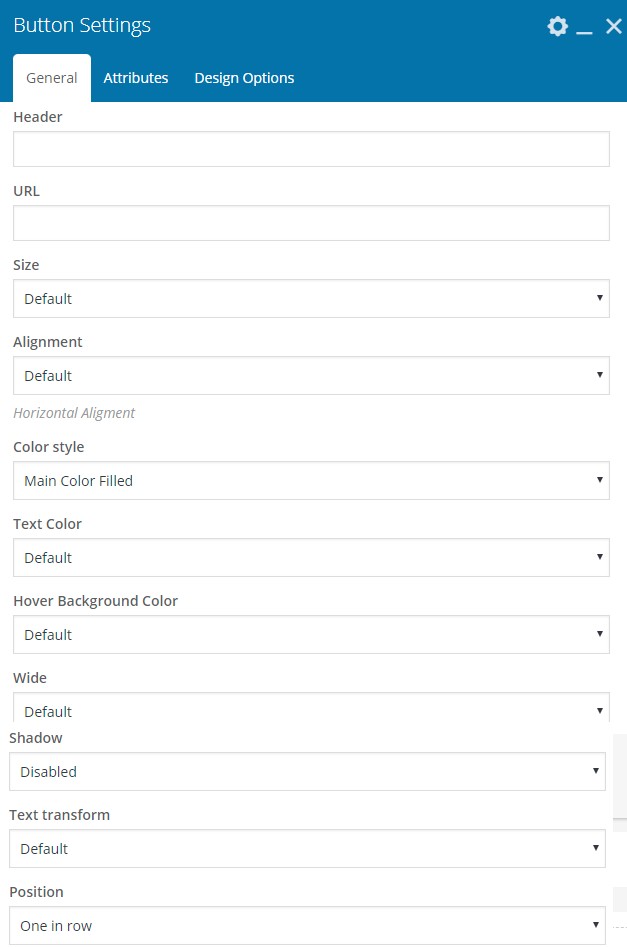Expand the Wide dropdown
The width and height of the screenshot is (627, 947).
pyautogui.click(x=311, y=707)
